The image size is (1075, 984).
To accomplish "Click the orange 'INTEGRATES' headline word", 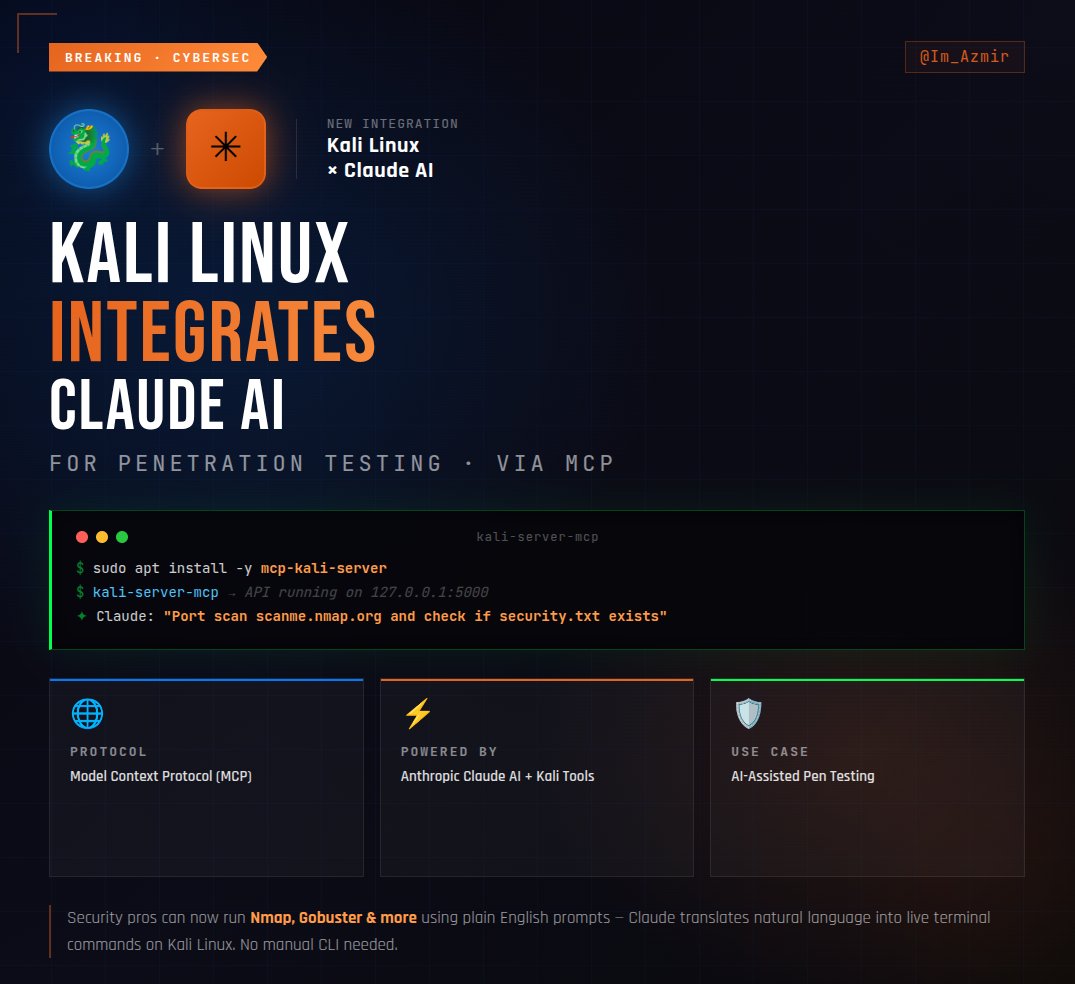I will pos(213,331).
